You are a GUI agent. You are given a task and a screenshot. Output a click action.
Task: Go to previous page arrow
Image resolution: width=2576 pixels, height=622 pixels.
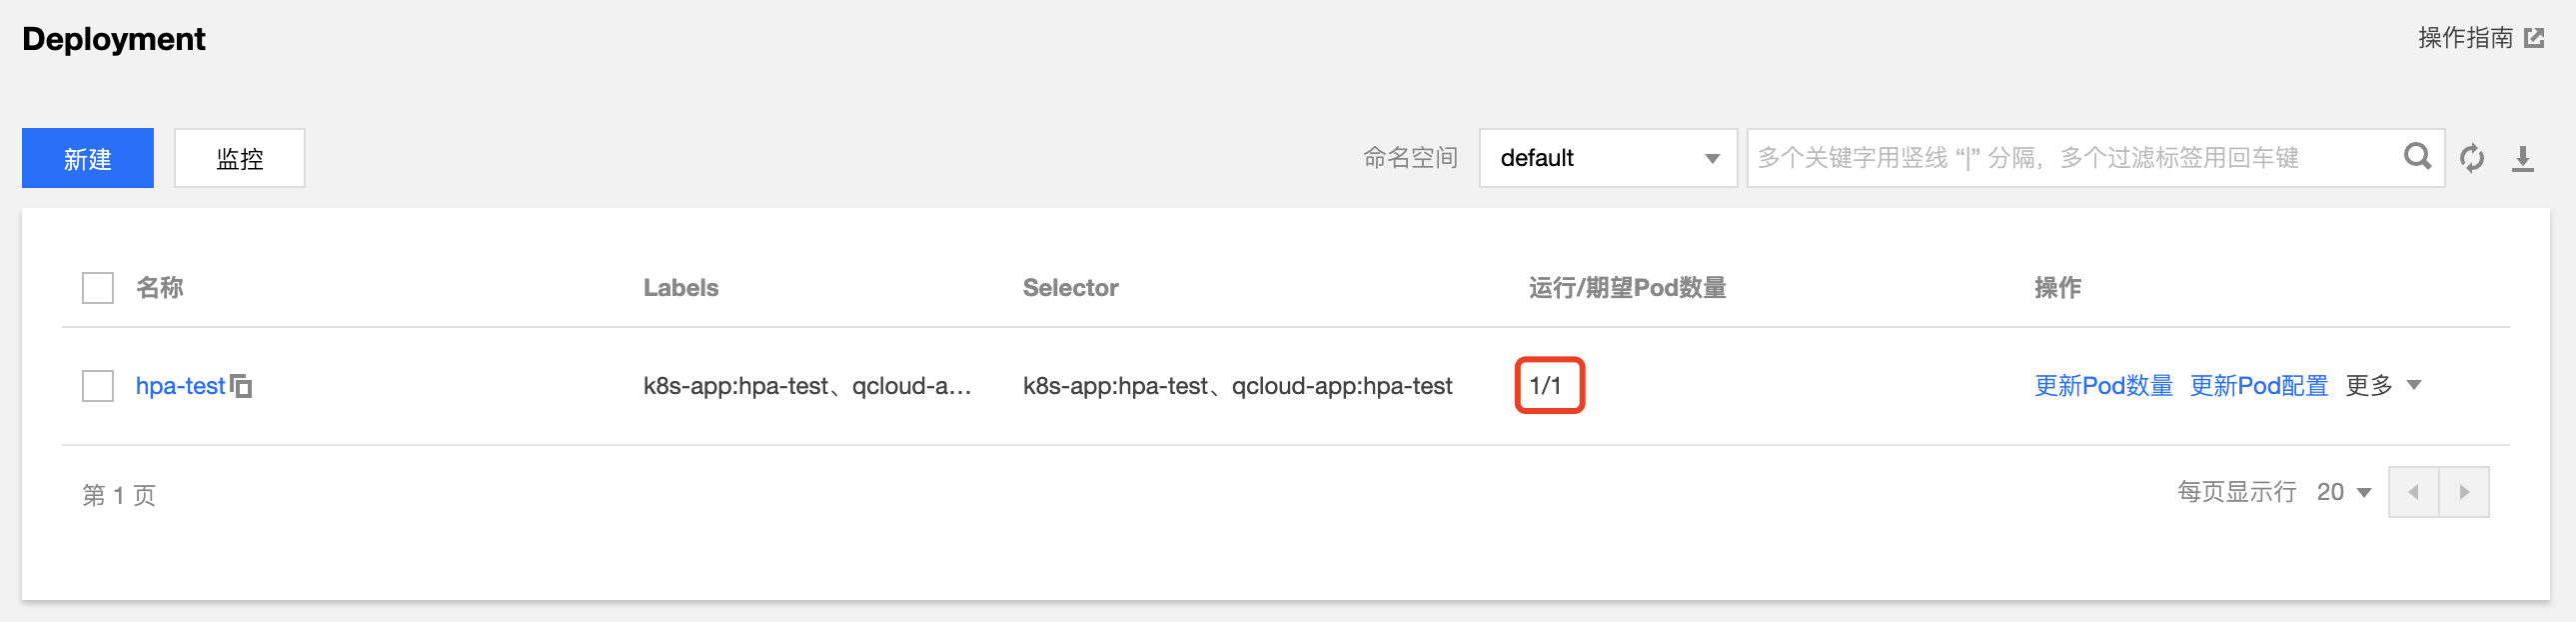[x=2413, y=492]
